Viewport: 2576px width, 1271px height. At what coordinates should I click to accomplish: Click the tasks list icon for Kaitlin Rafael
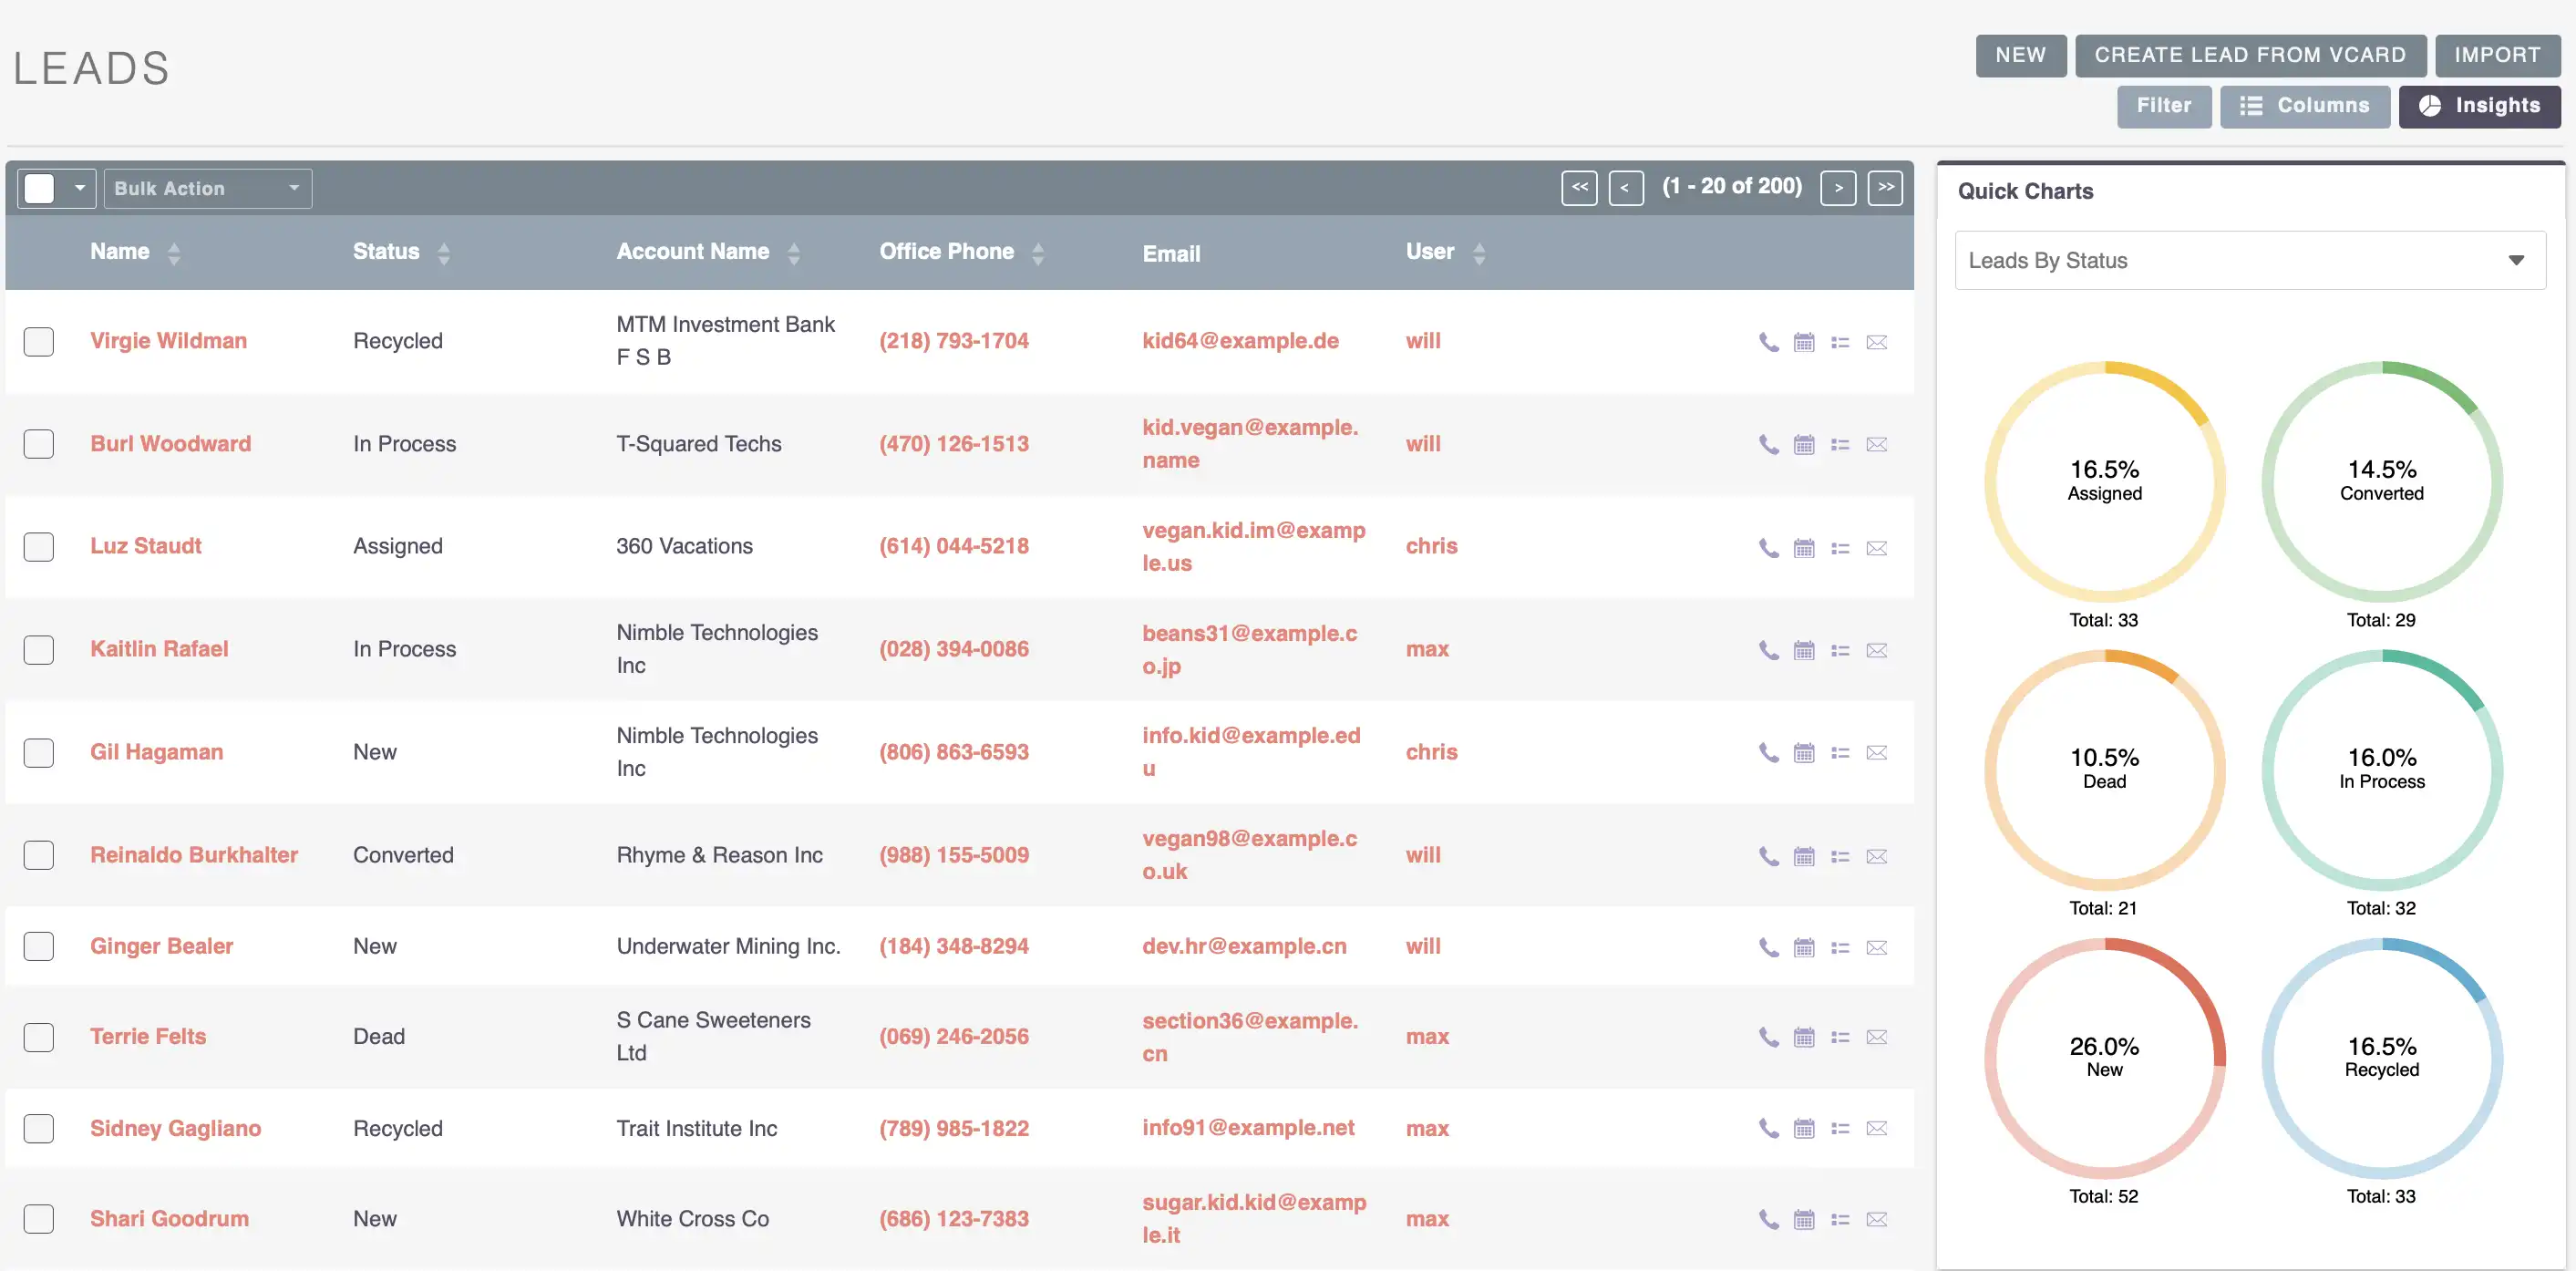point(1840,648)
